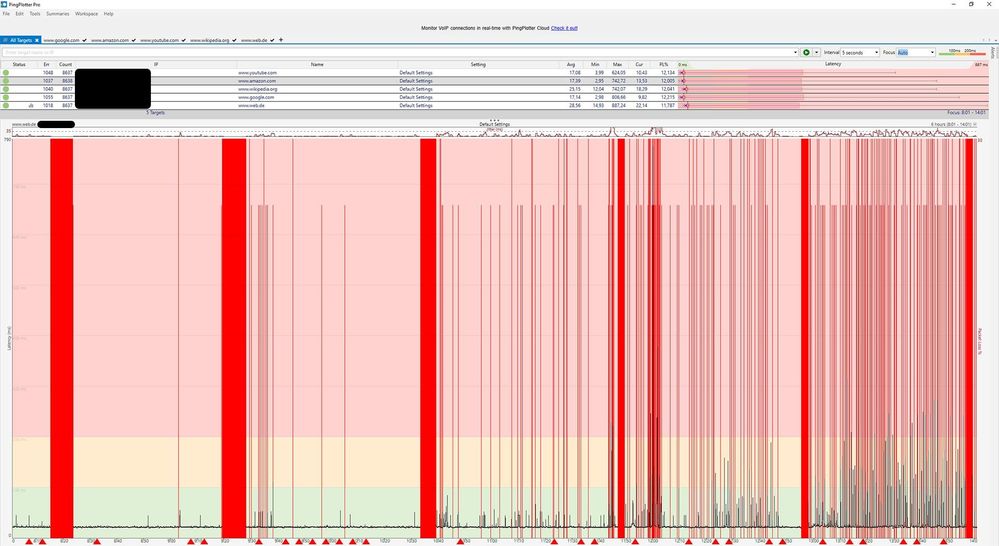Click the PL% value 12,215 for www.google.com
Viewport: 999px width, 546px height.
pyautogui.click(x=667, y=97)
